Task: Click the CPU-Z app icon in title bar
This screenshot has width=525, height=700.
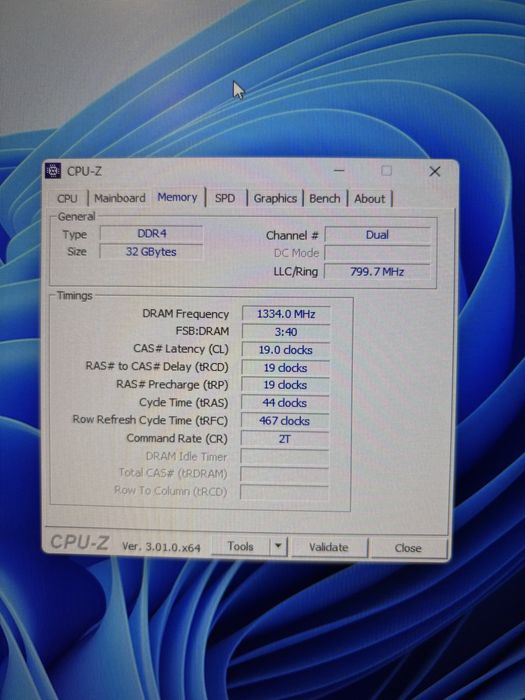Action: 53,171
